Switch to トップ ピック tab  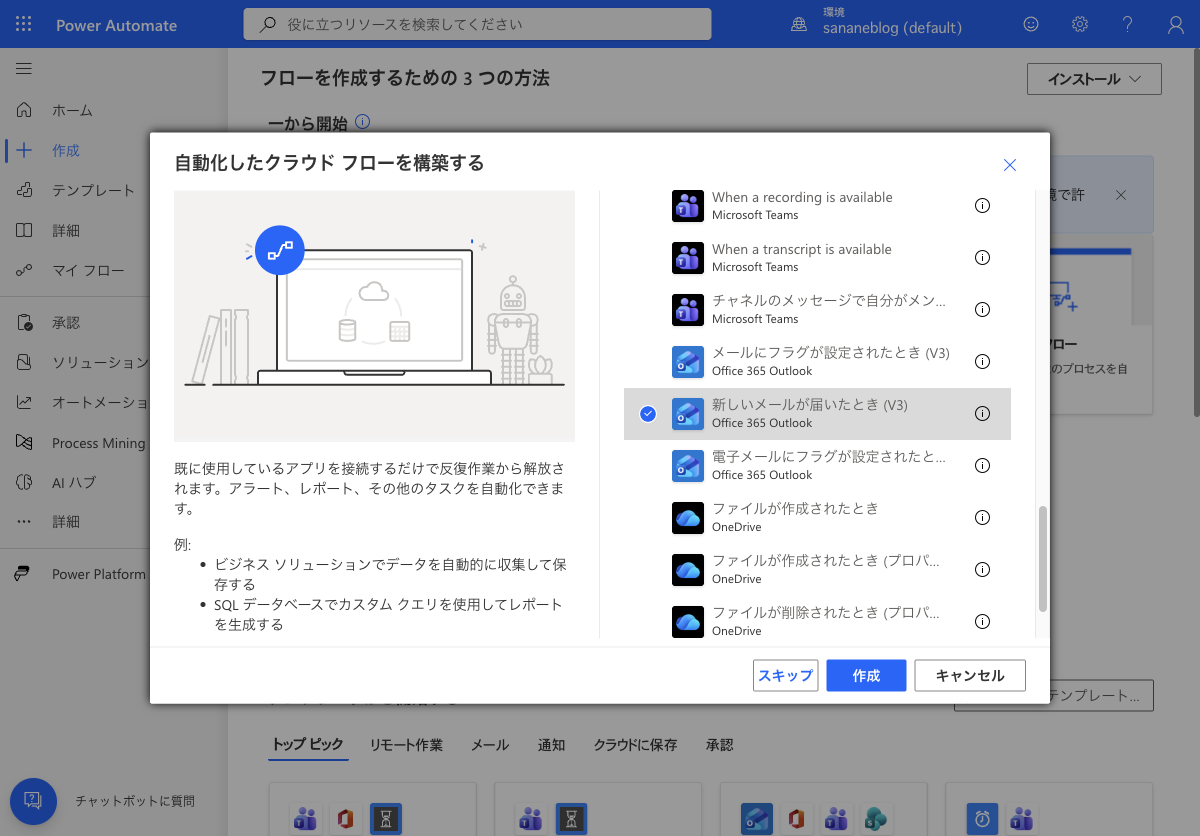point(308,745)
